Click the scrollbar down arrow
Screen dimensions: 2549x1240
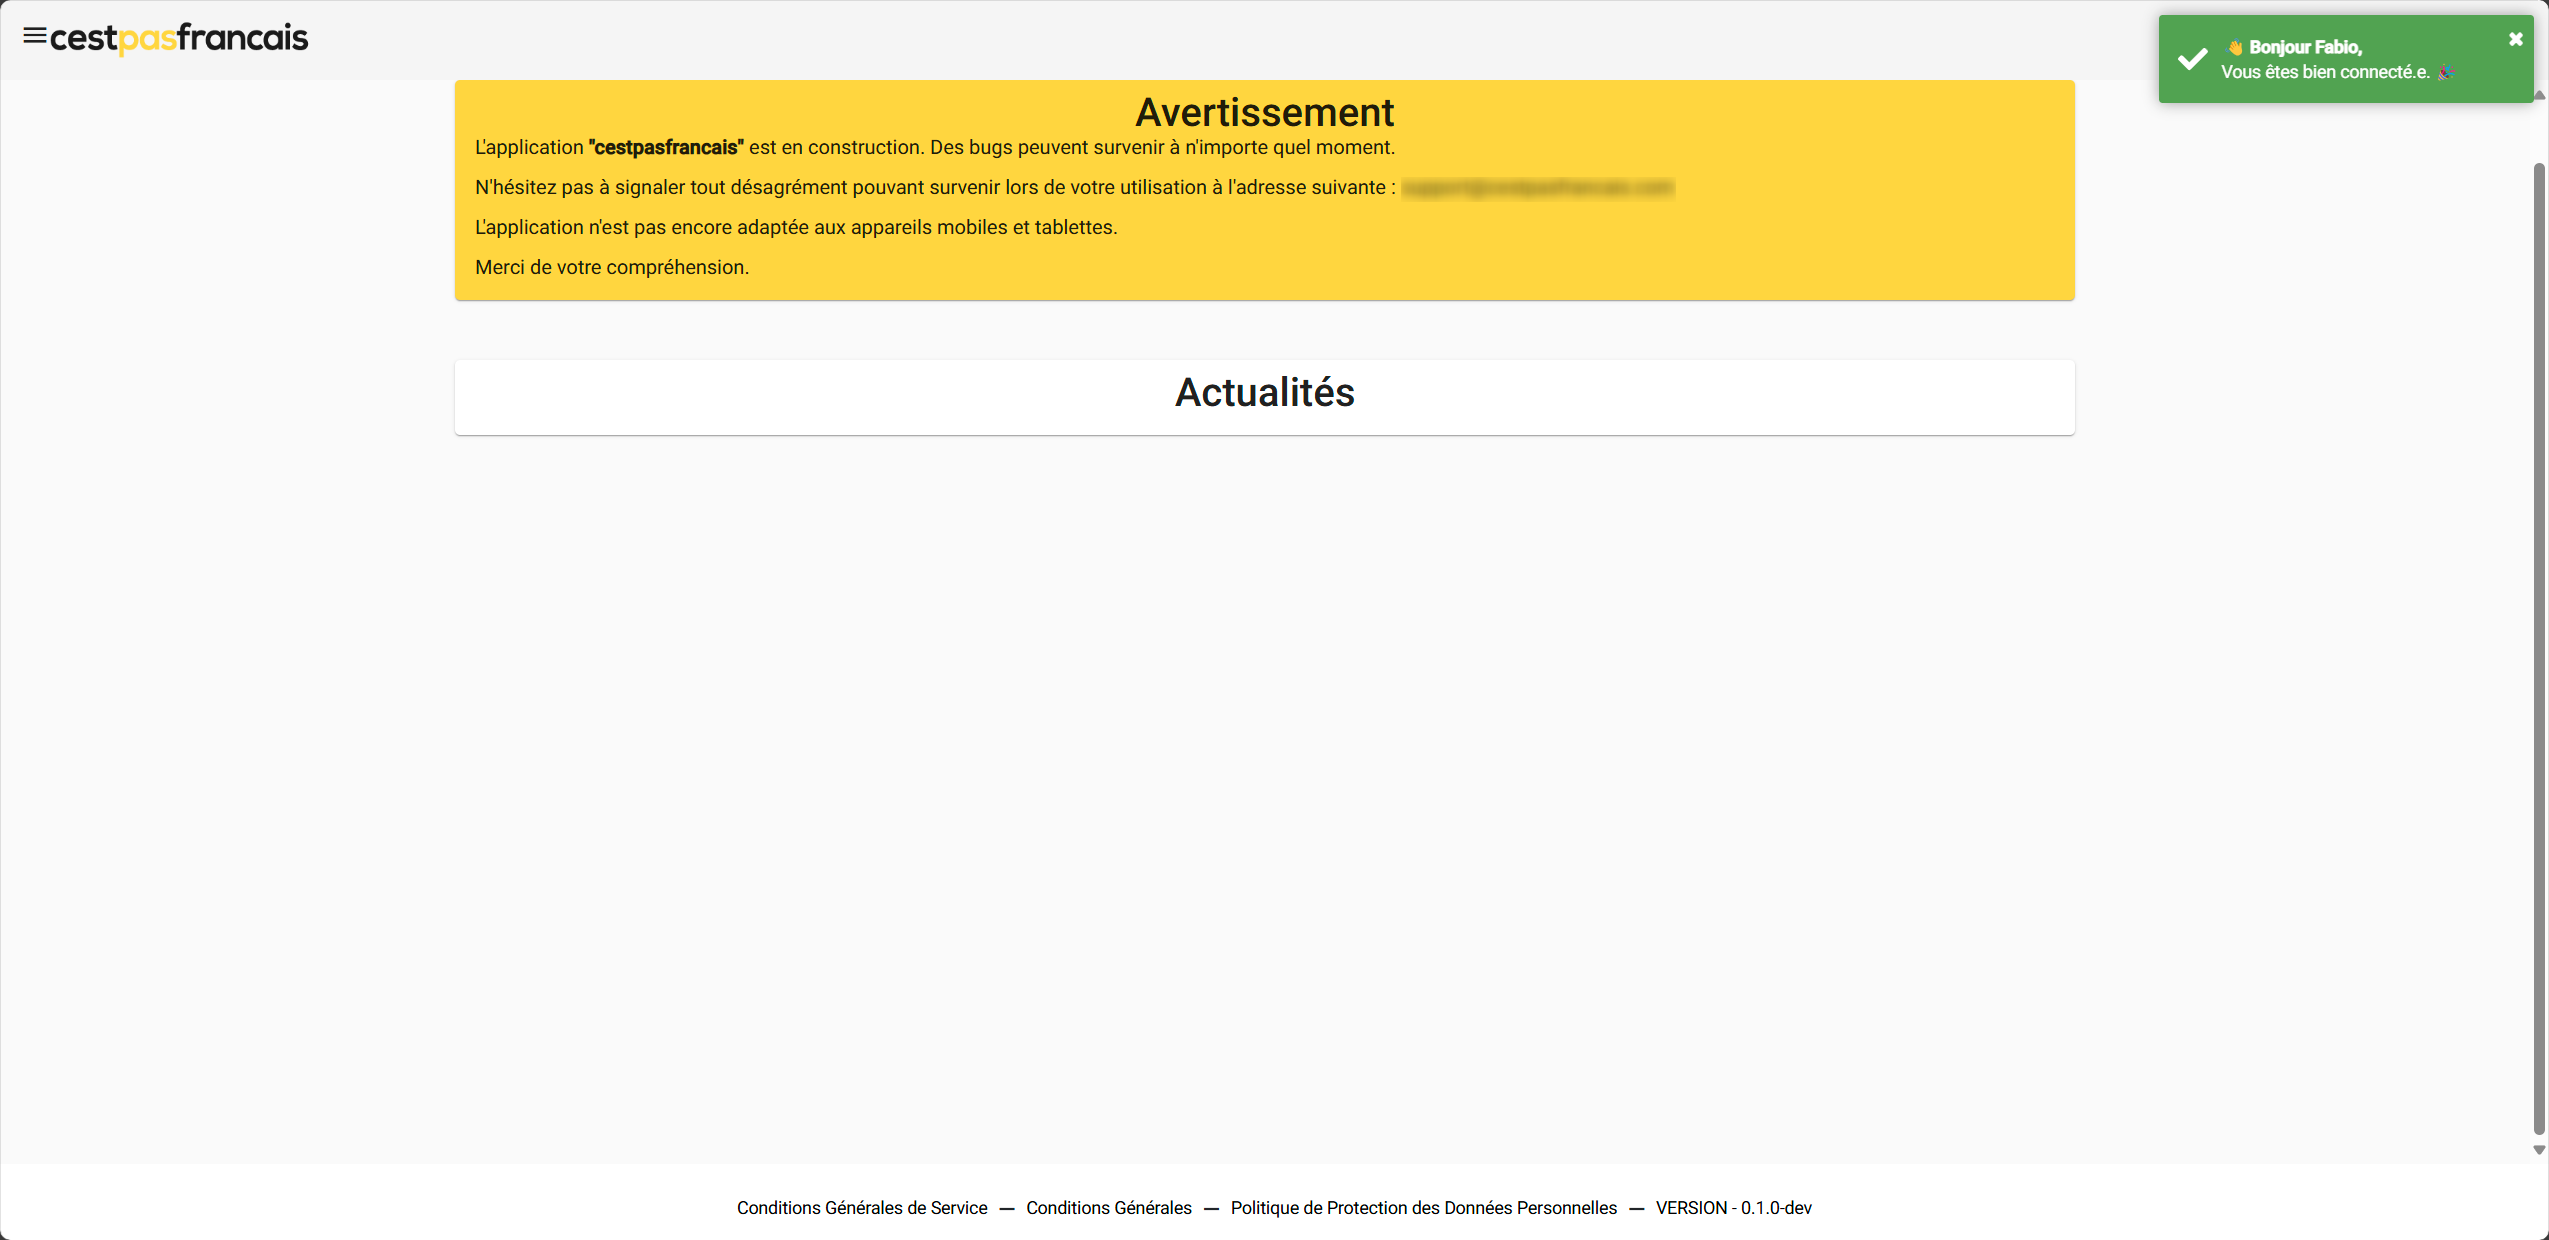pos(2539,1150)
